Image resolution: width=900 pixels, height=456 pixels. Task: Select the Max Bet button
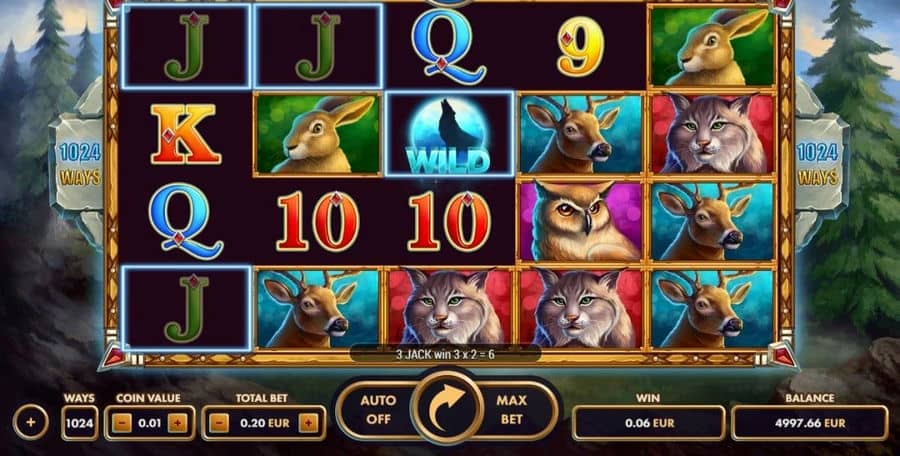point(511,409)
